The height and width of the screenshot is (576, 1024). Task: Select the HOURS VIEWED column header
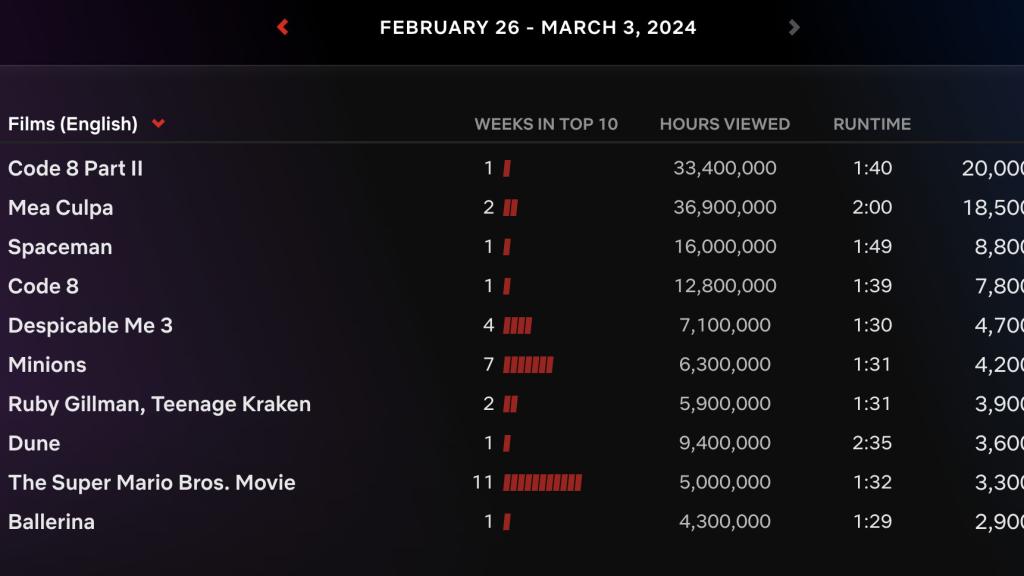(723, 124)
